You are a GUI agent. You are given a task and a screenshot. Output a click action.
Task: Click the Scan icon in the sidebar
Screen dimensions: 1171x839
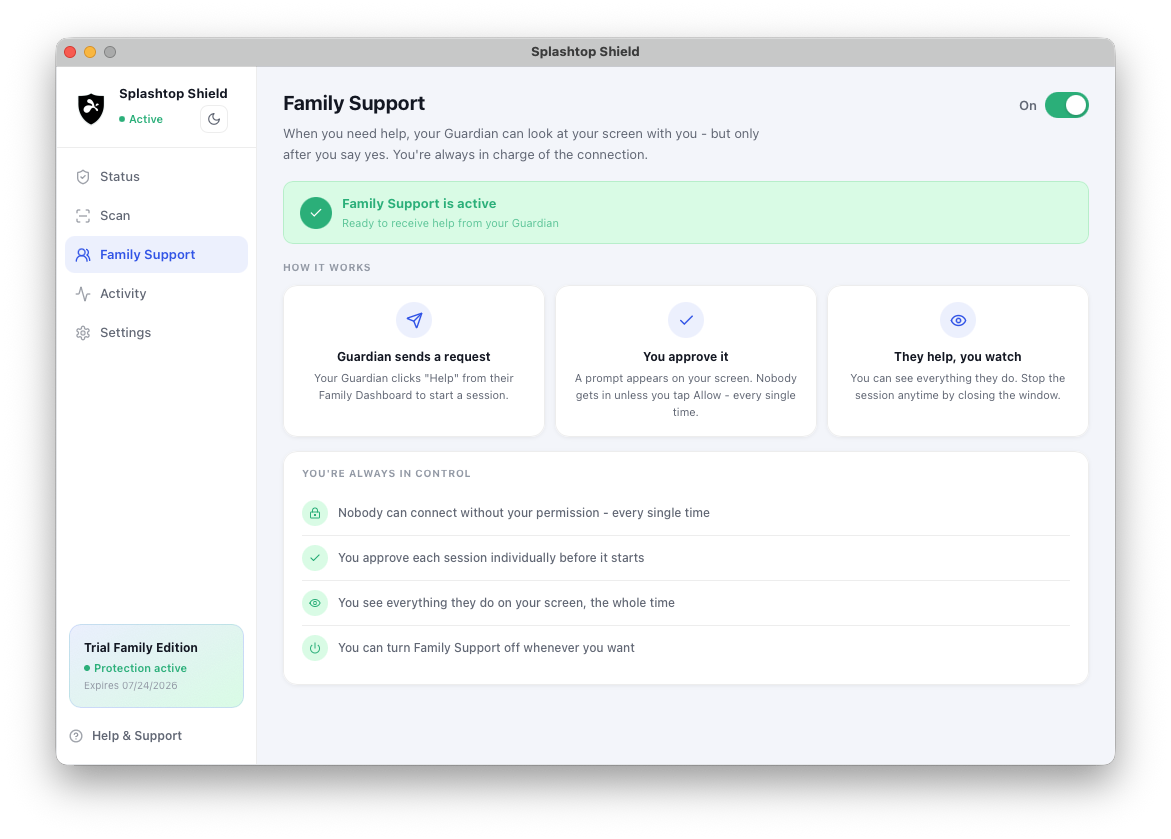click(83, 216)
